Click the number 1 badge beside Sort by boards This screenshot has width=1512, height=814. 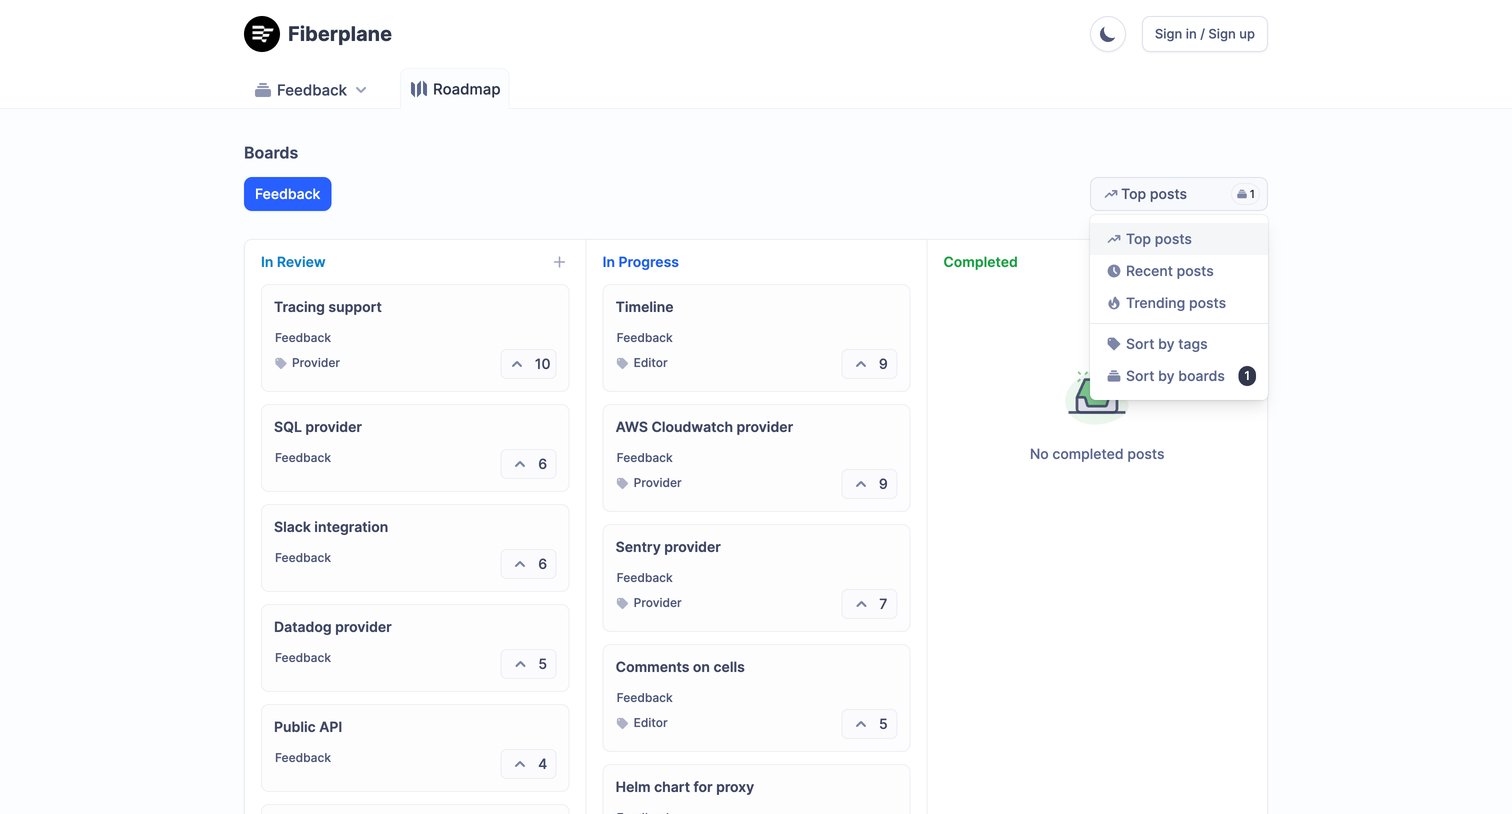[x=1247, y=376]
